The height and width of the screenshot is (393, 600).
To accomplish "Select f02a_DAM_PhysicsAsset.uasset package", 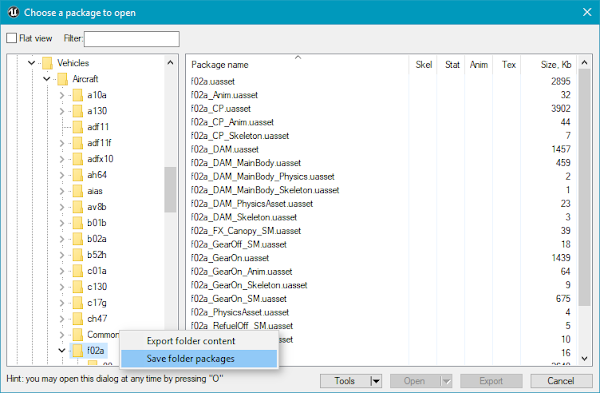I will [252, 204].
